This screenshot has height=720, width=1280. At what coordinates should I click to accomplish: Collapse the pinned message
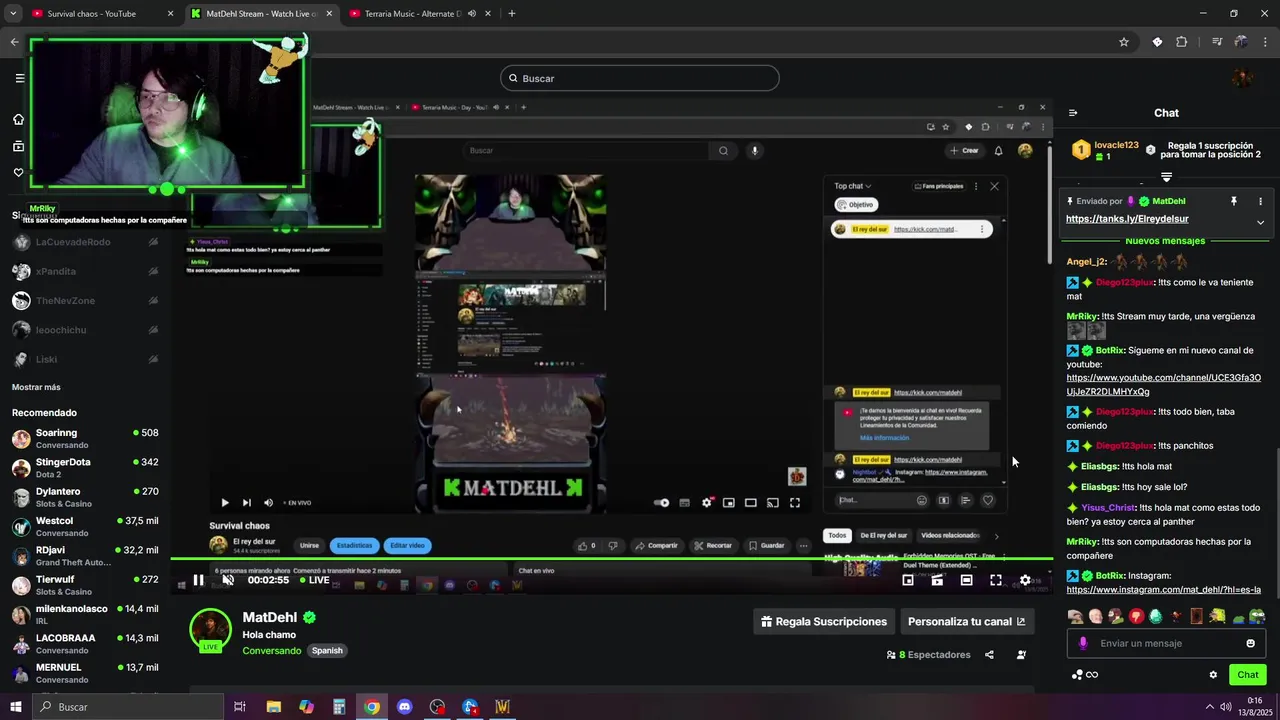1260,222
